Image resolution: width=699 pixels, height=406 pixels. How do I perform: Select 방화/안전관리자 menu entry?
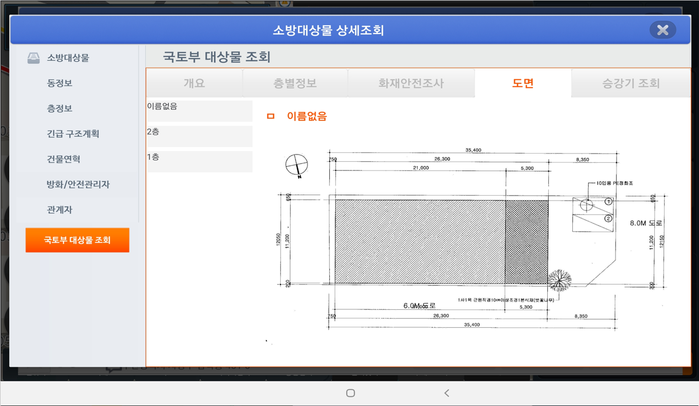click(x=78, y=185)
